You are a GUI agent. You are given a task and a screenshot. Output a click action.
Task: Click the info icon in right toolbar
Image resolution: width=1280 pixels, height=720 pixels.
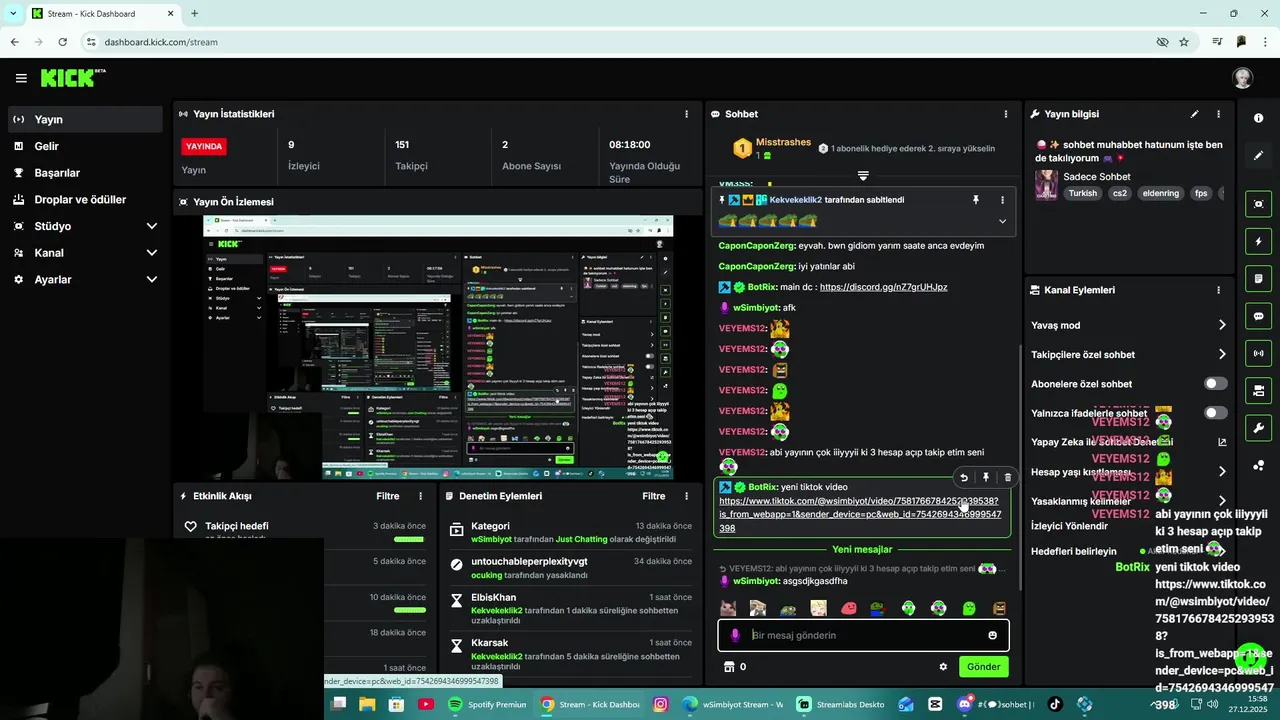tap(1258, 118)
